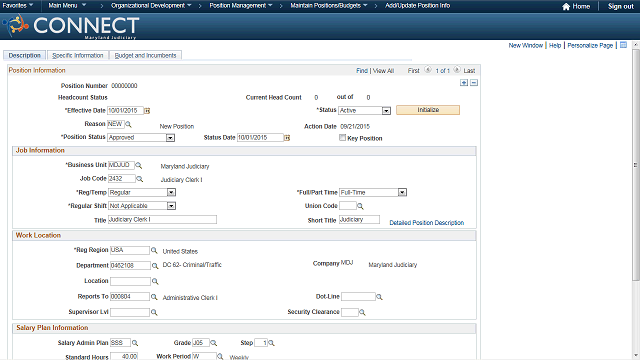Look up Job Code values
The image size is (640, 360).
tap(140, 179)
